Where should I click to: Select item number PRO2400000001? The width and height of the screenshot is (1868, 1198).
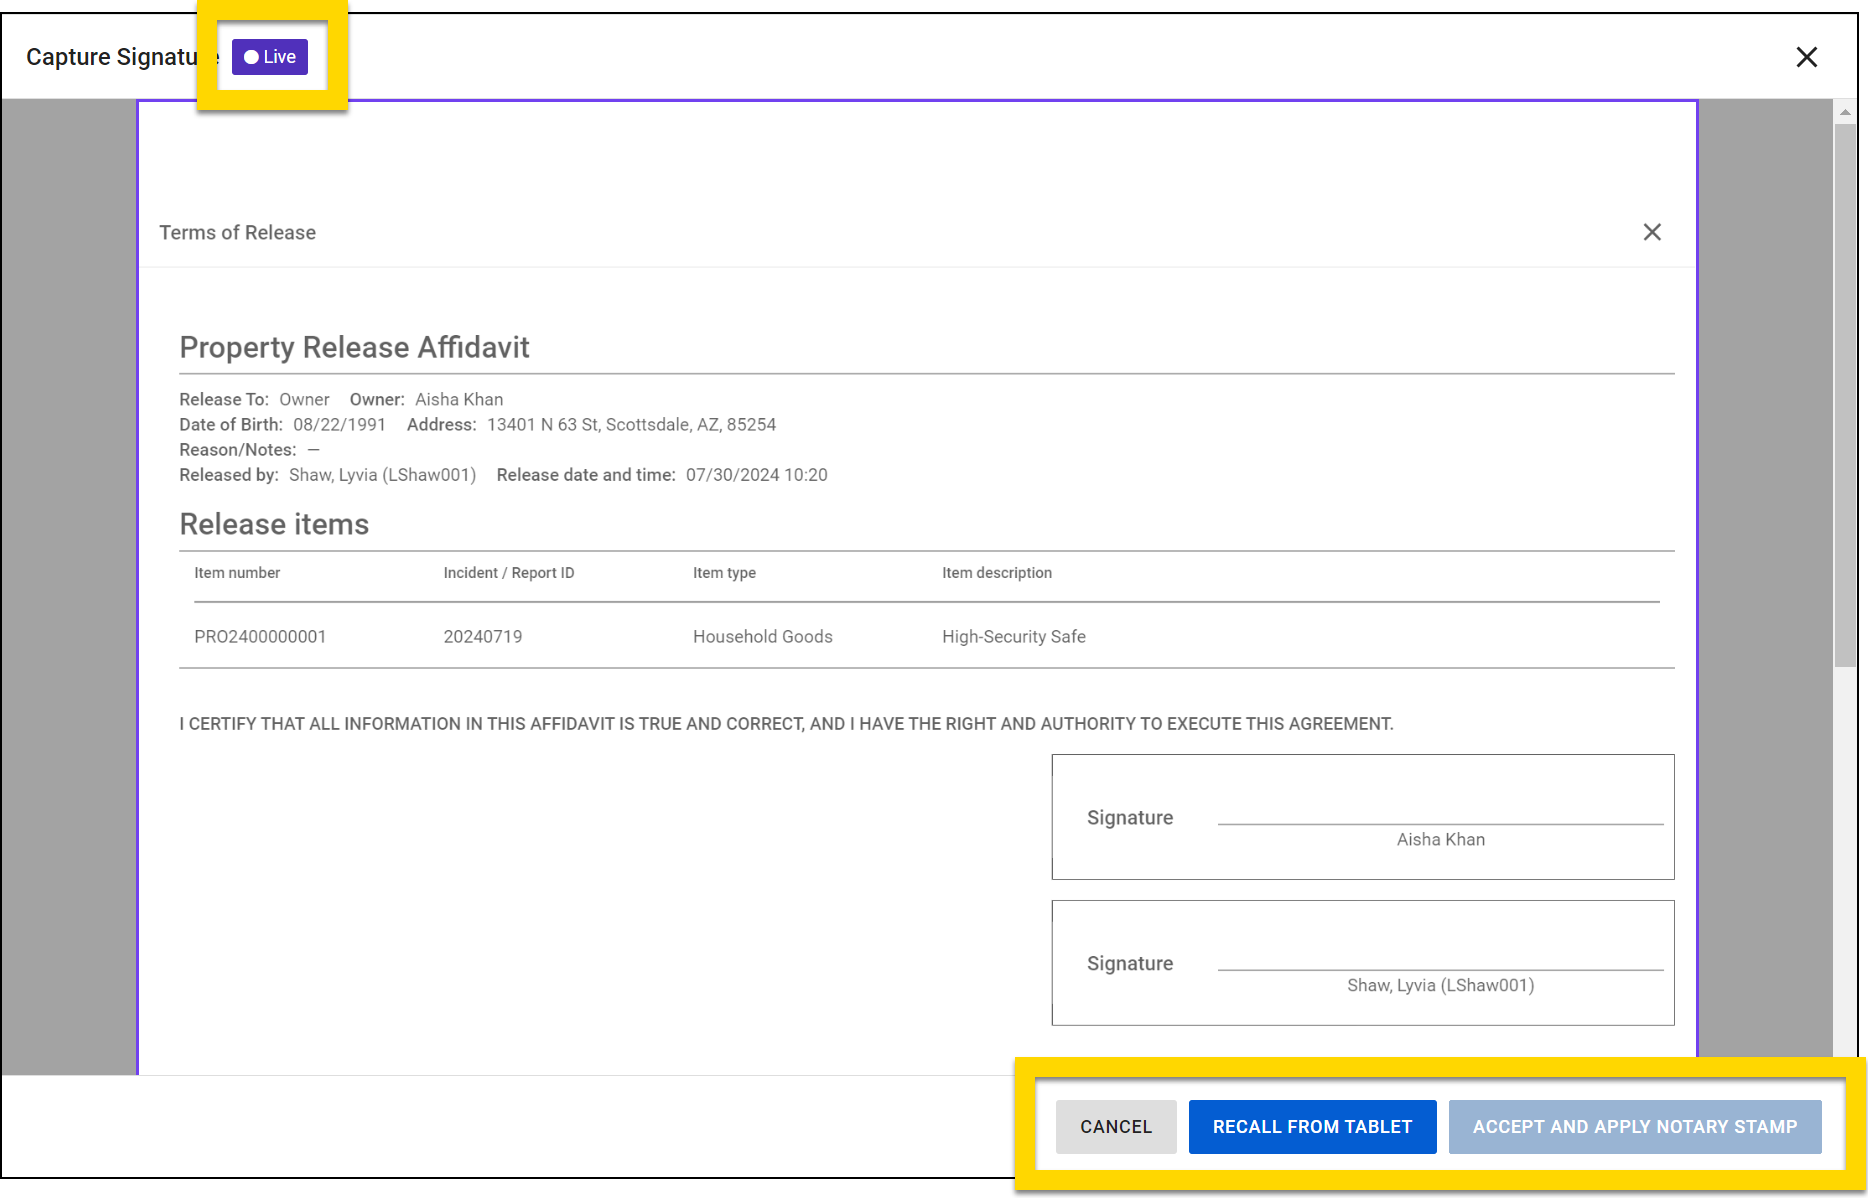pyautogui.click(x=260, y=636)
